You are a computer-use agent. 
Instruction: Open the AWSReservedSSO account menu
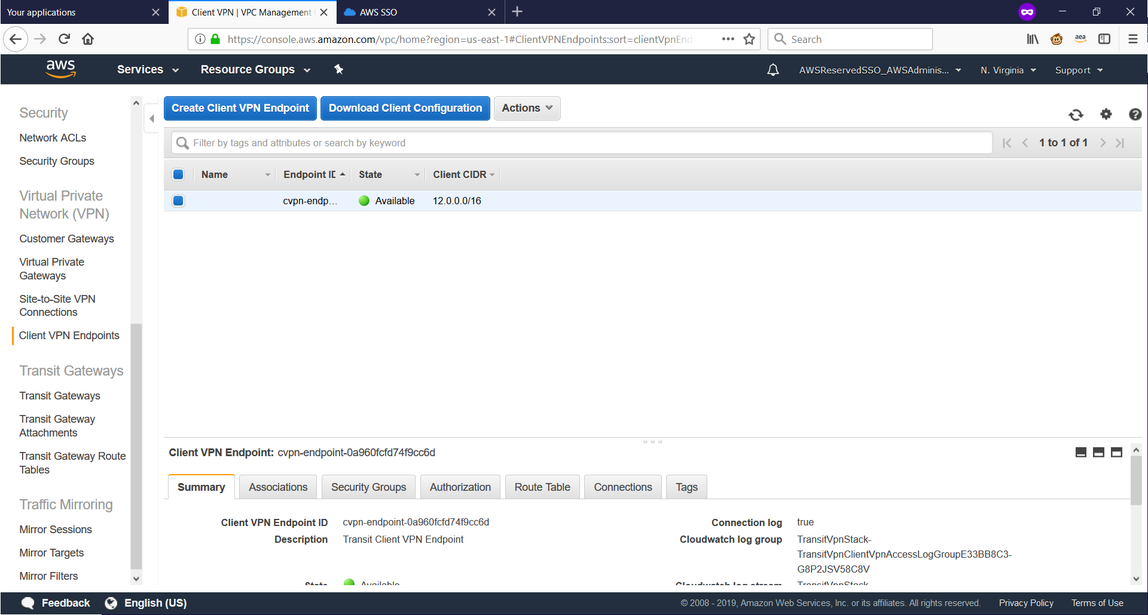(x=880, y=70)
